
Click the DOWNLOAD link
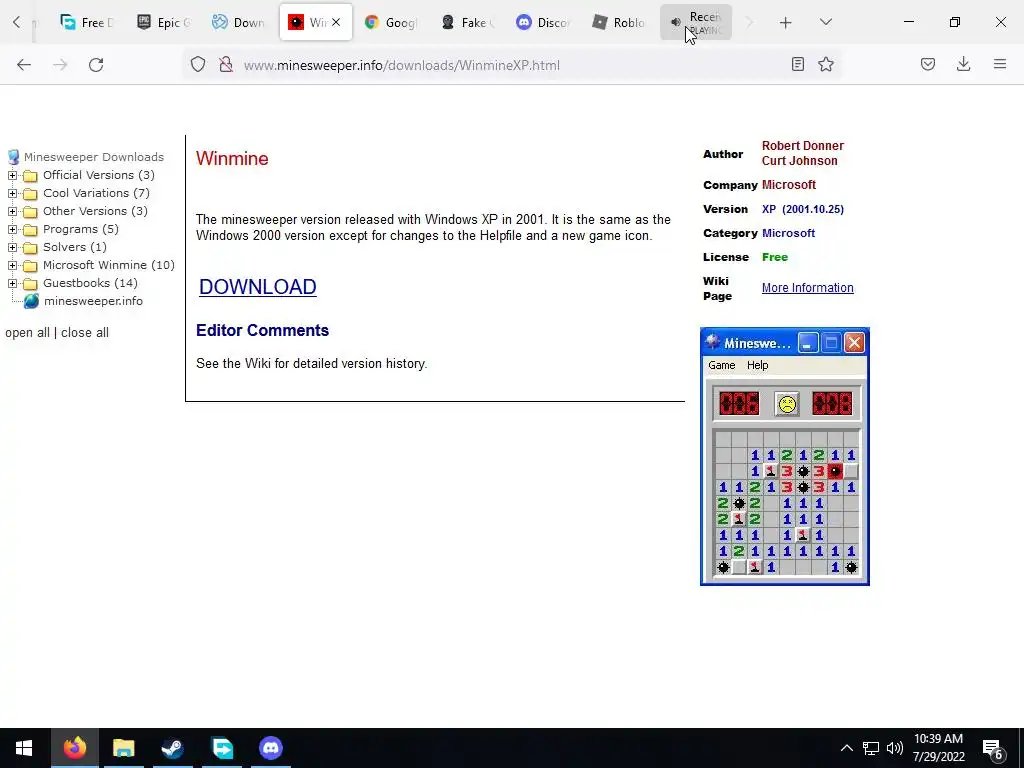[x=257, y=287]
